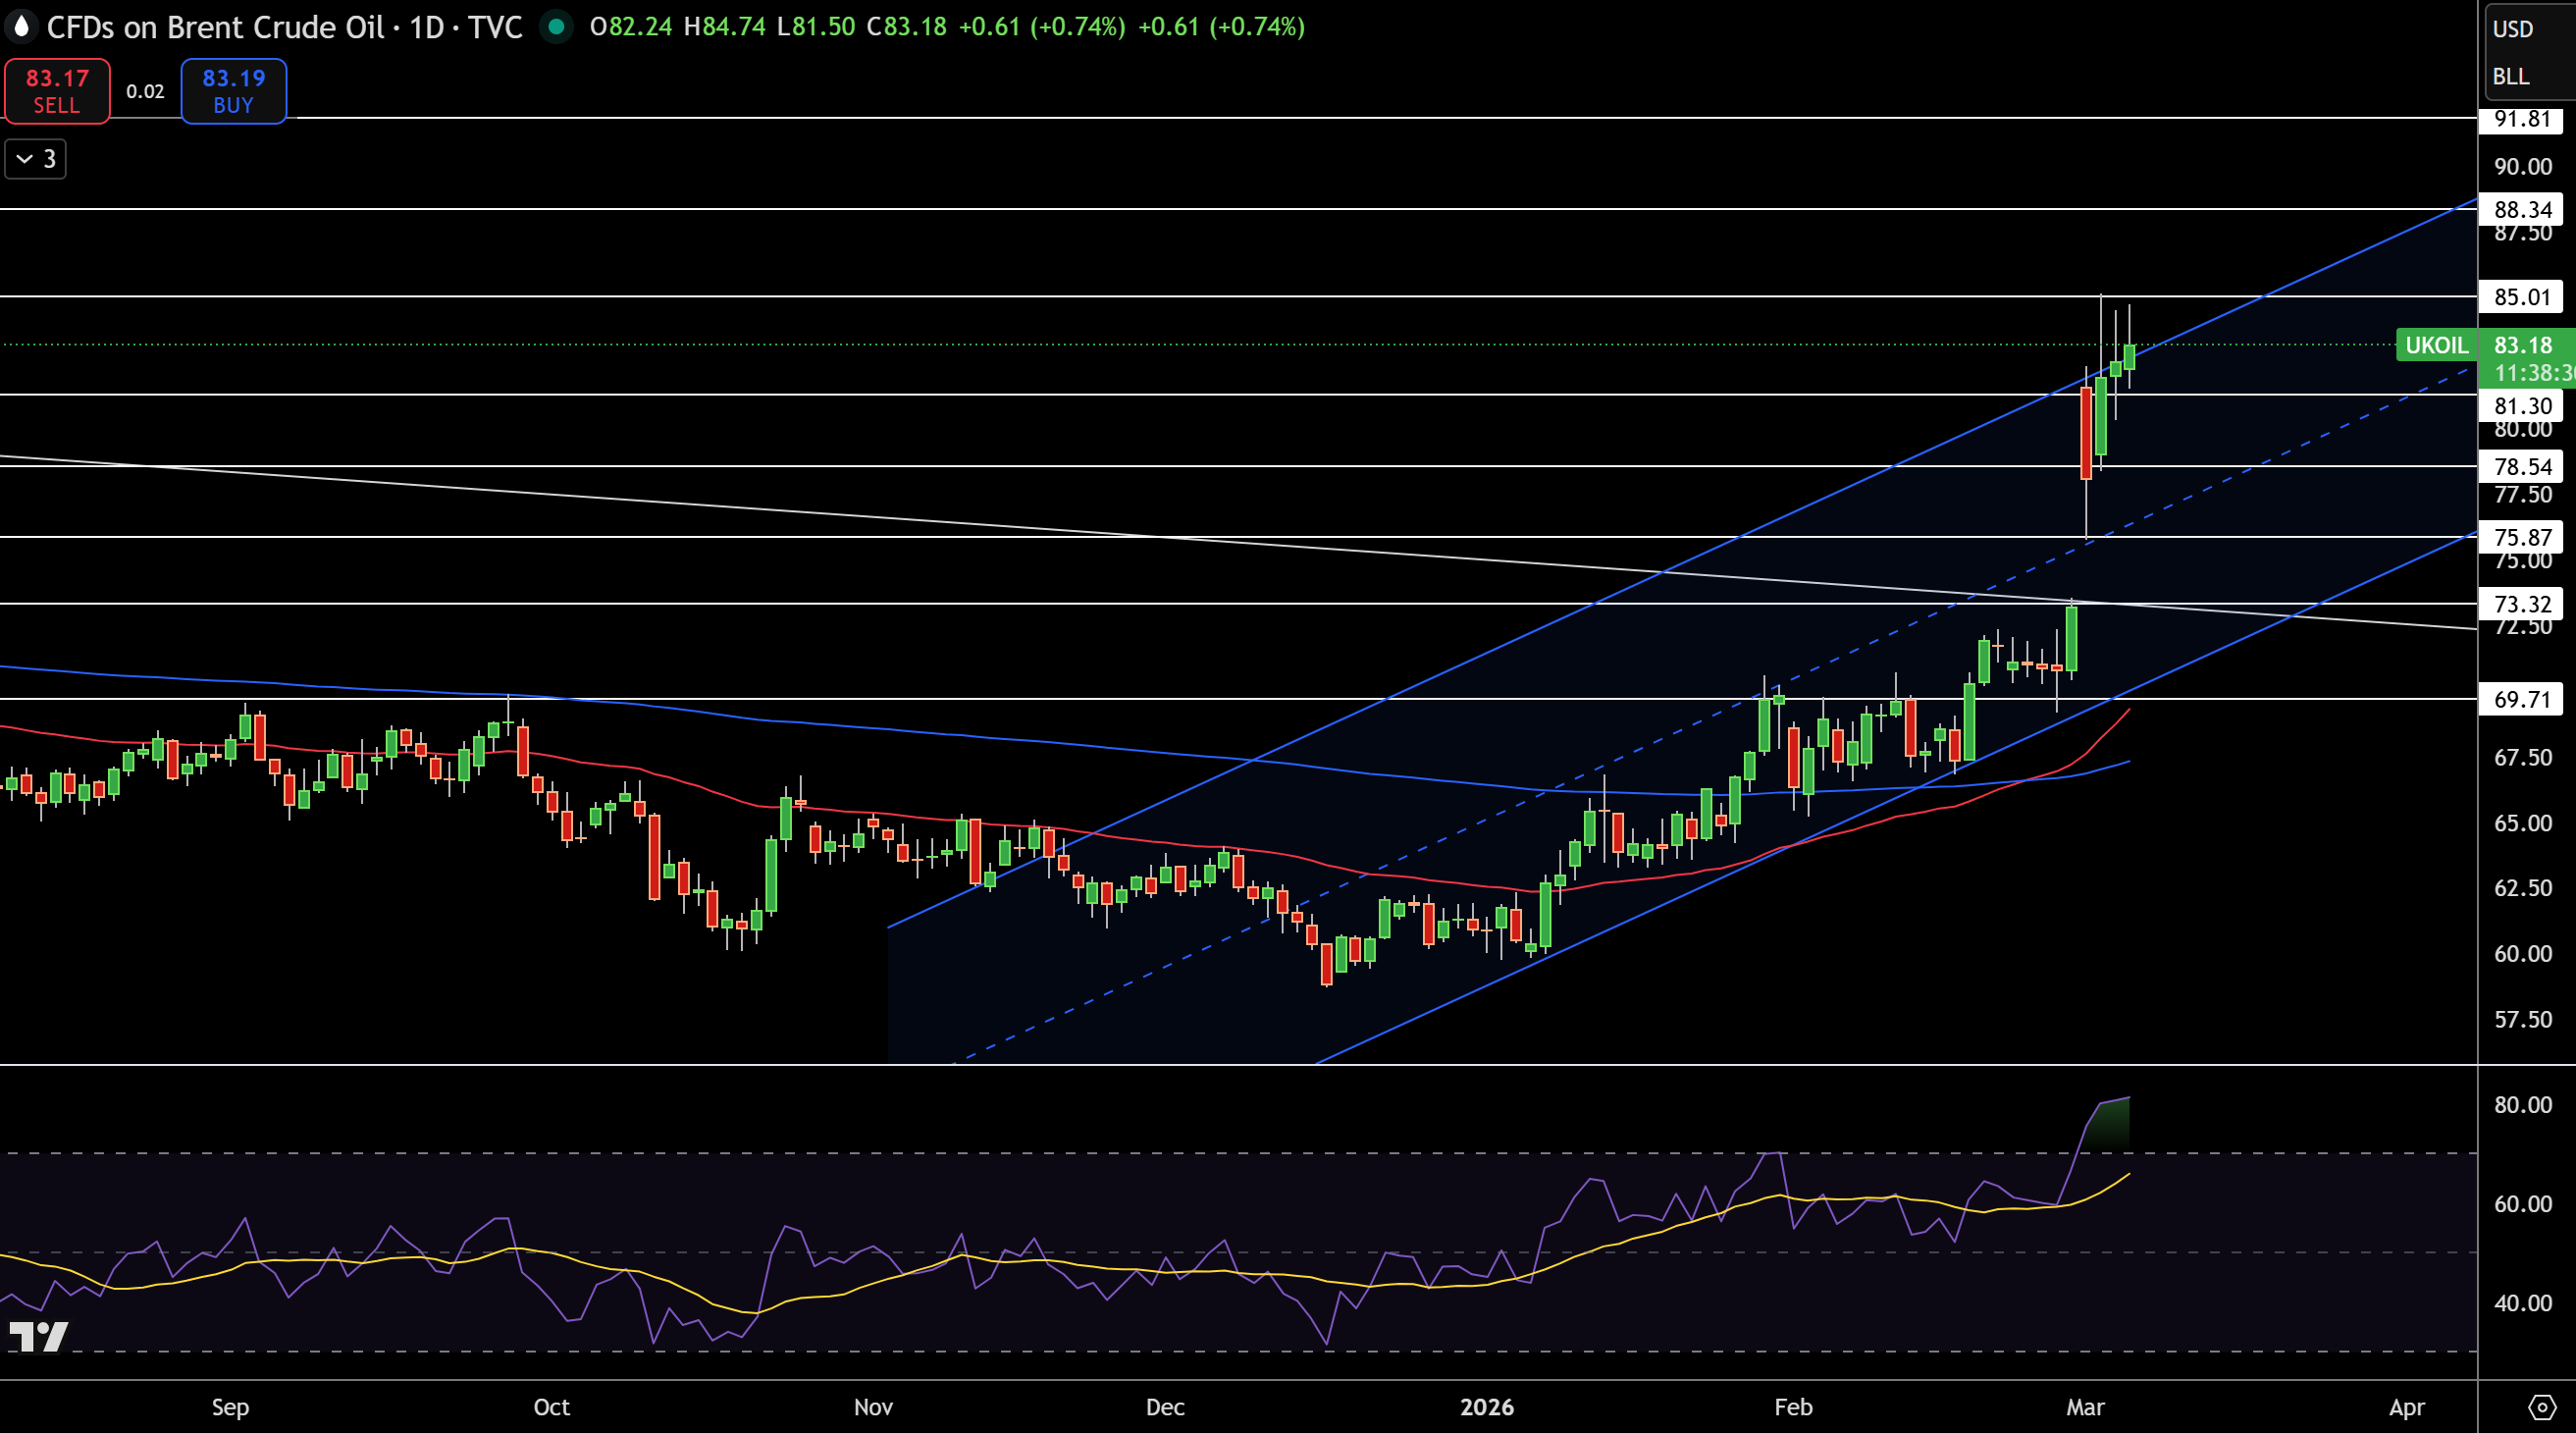This screenshot has width=2576, height=1433.
Task: Click the high value H84.74 in header
Action: pyautogui.click(x=724, y=27)
